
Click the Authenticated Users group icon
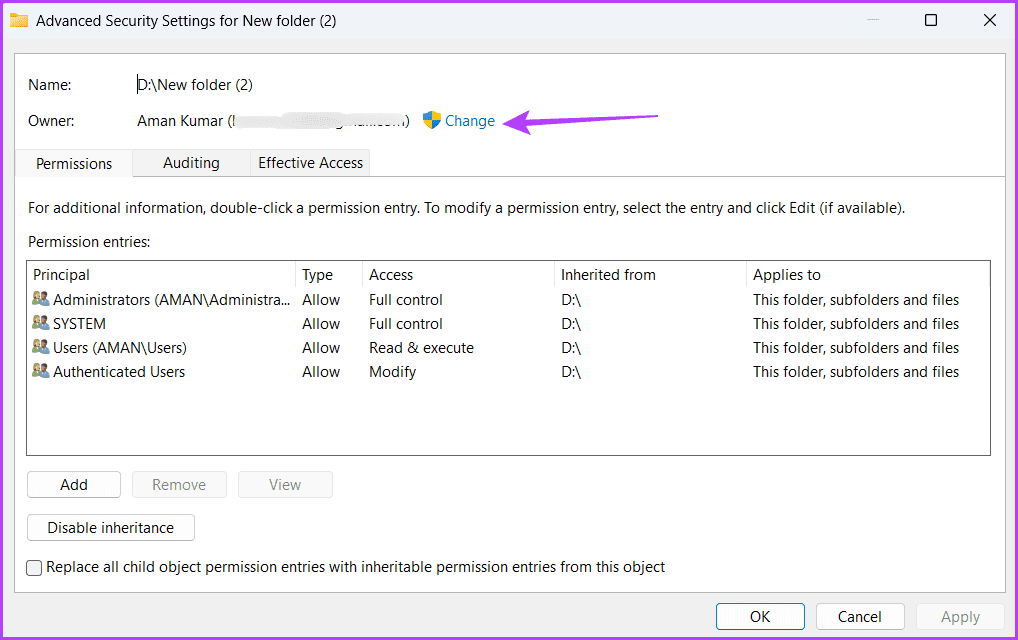click(x=40, y=371)
